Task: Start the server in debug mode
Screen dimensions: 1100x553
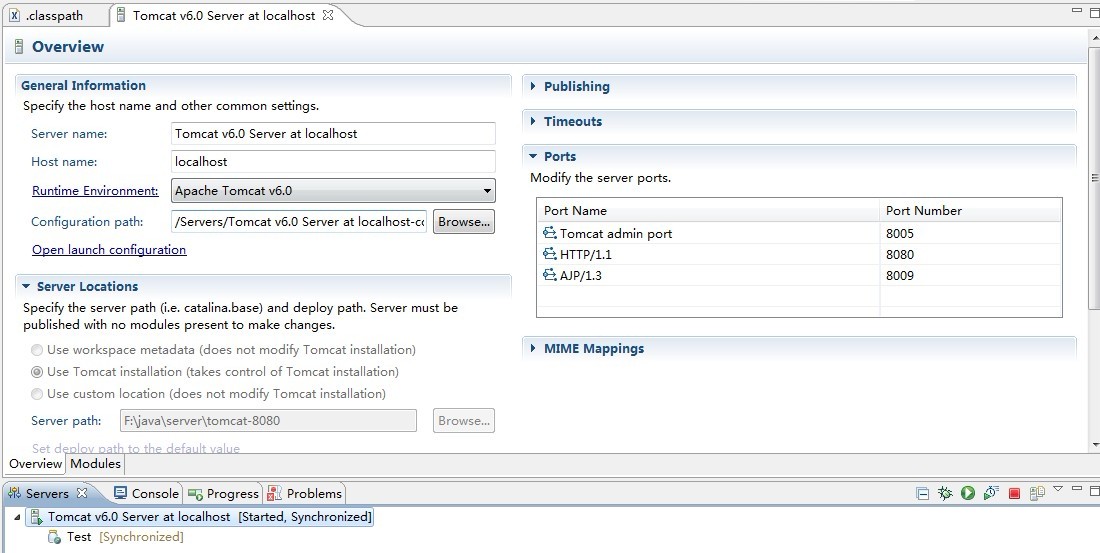Action: click(945, 493)
